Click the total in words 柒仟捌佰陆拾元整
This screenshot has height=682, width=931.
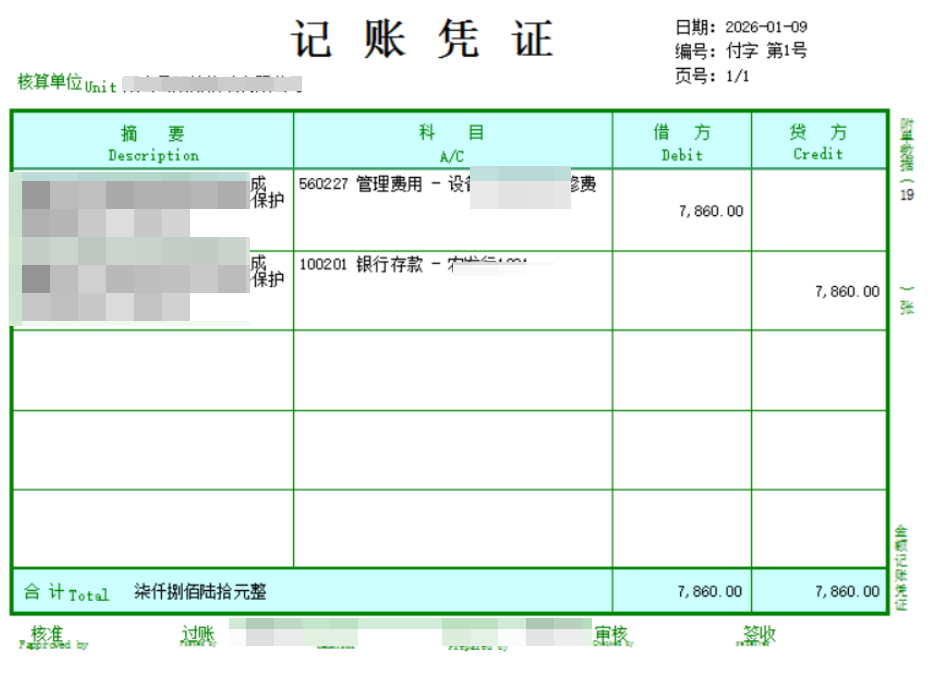[x=201, y=592]
